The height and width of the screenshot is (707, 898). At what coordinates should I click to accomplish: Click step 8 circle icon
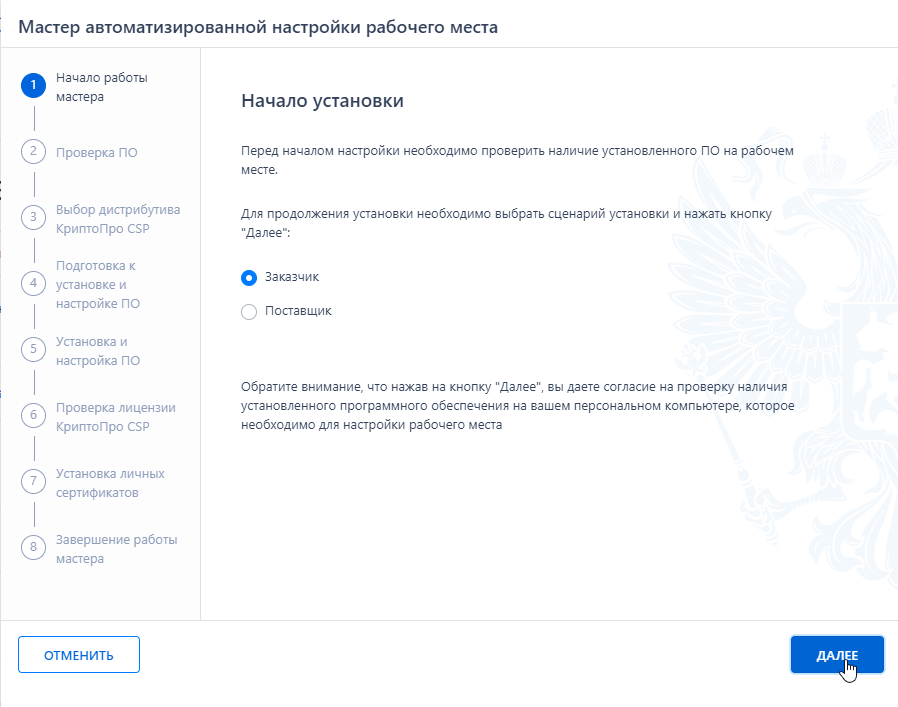(34, 547)
